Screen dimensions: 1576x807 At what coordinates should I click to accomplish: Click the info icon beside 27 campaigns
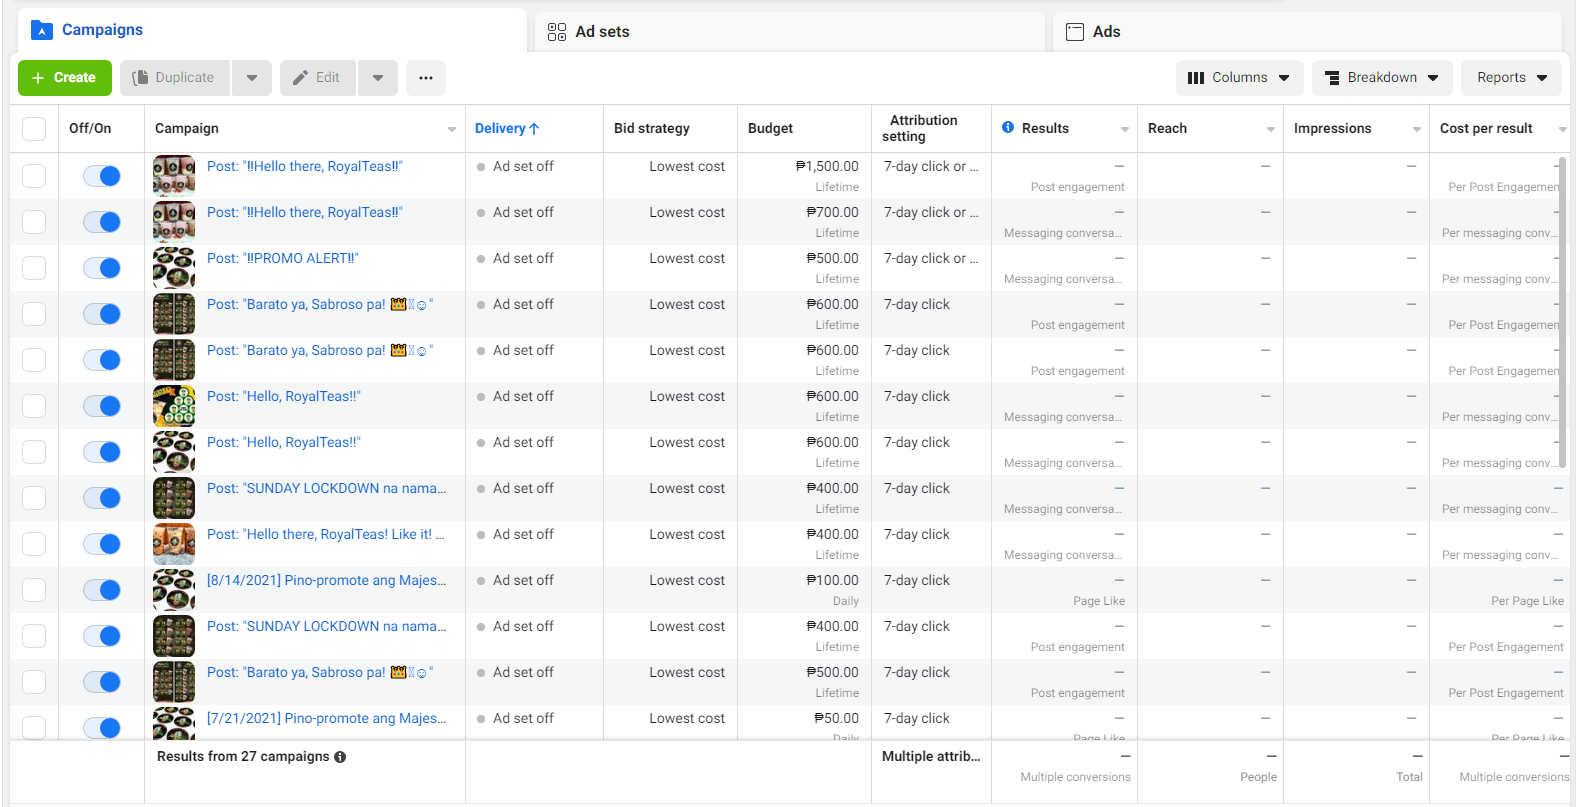pyautogui.click(x=340, y=757)
